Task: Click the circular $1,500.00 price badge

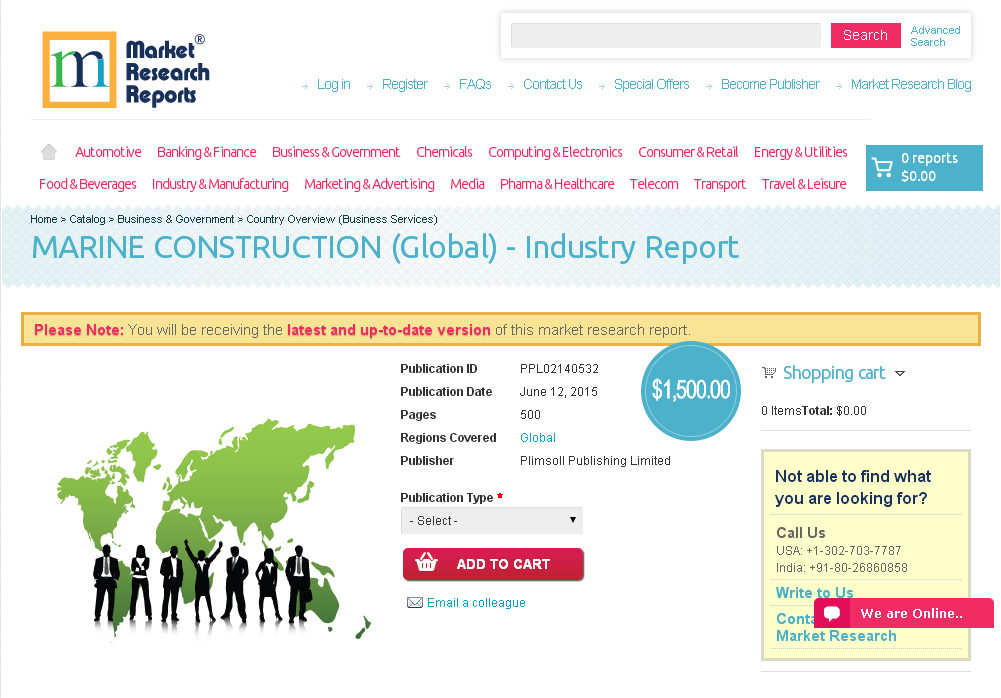Action: tap(690, 391)
